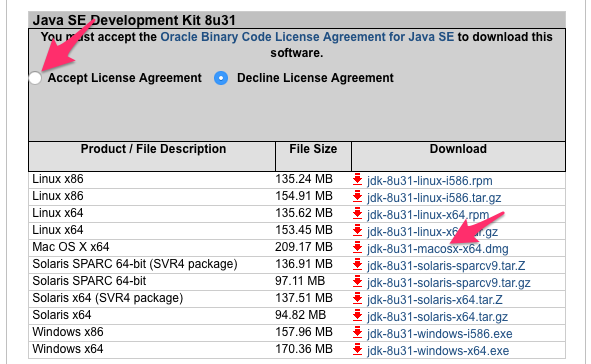The image size is (591, 364).
Task: Click the red download arrow in the 153.45 MB row
Action: click(x=357, y=231)
